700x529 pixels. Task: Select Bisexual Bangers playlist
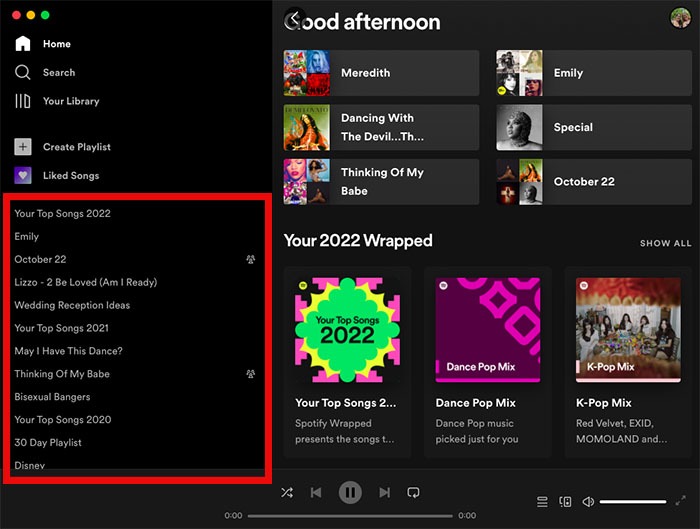(x=52, y=397)
